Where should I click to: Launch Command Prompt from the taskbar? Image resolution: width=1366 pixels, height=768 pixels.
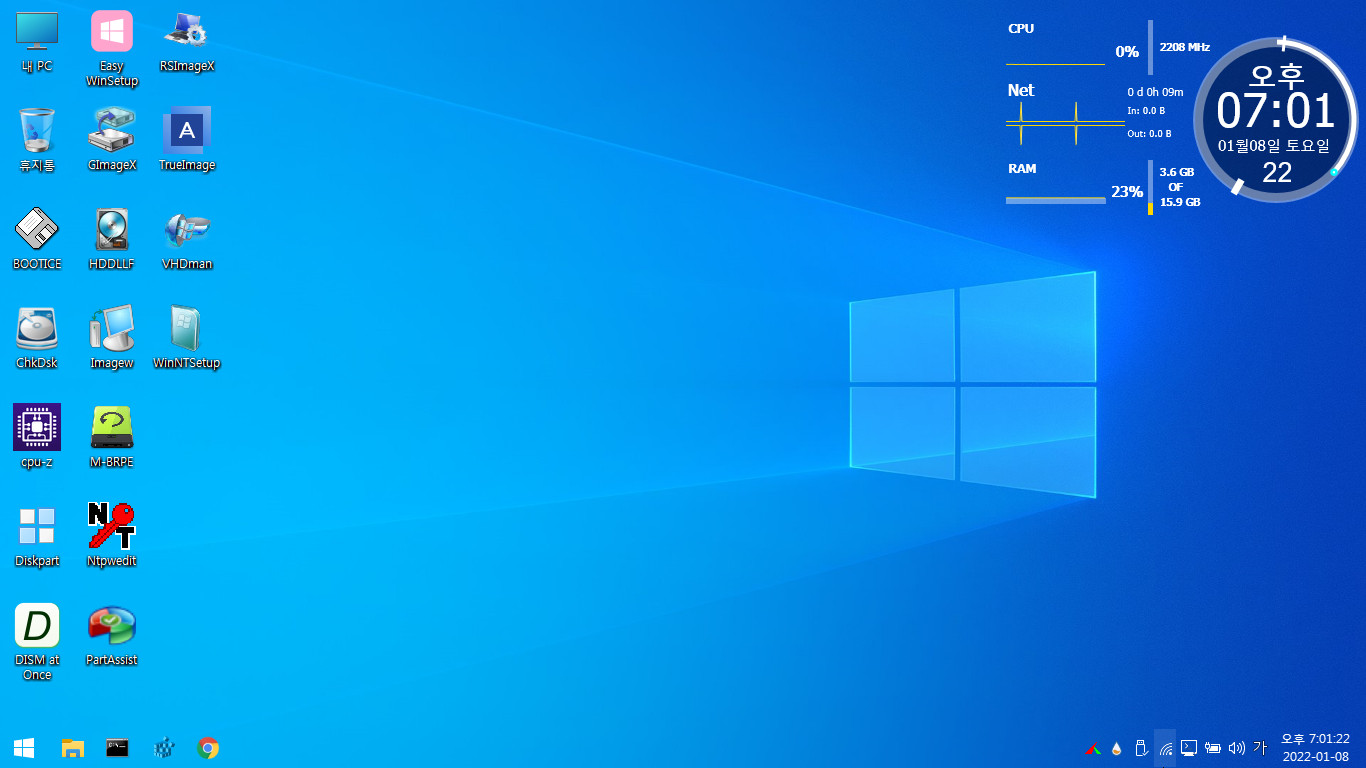117,748
